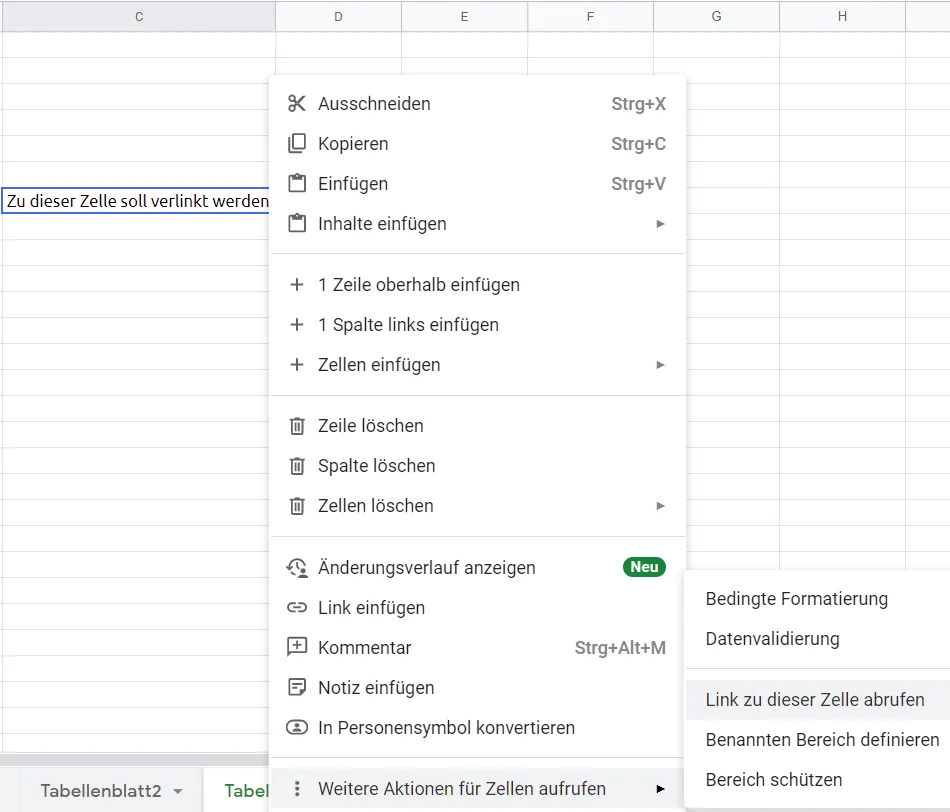Select Notiz einfügen

coord(477,688)
